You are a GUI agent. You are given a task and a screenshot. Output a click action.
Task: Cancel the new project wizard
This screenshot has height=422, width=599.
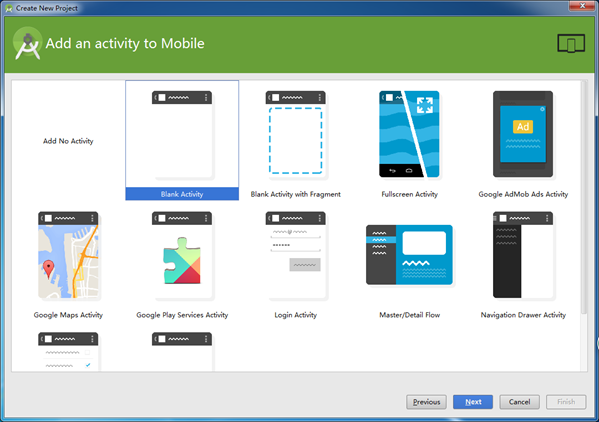point(520,402)
